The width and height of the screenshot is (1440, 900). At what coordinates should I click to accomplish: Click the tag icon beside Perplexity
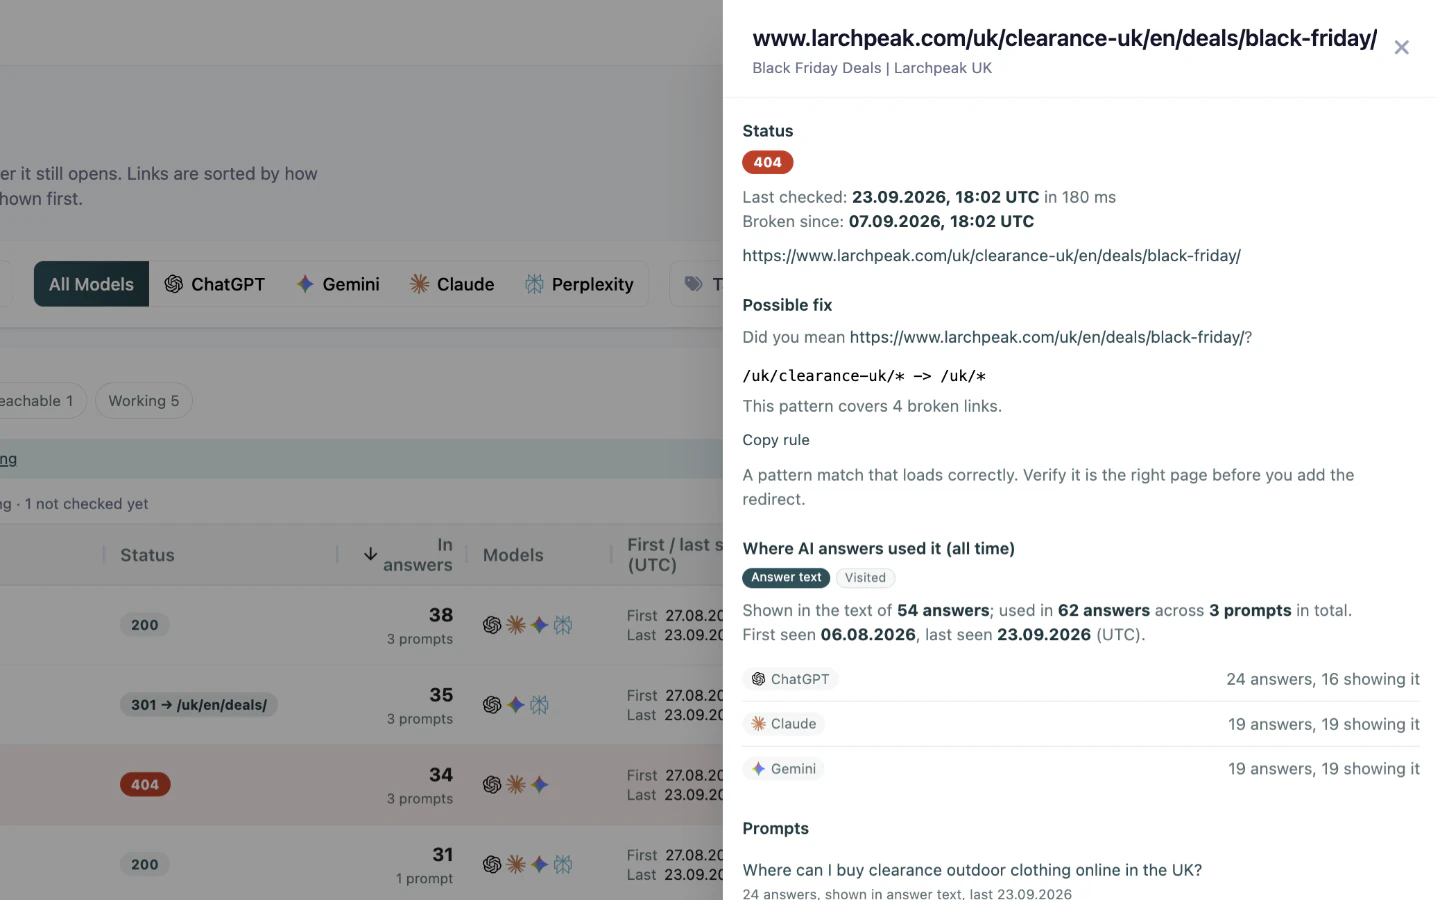[x=694, y=284]
